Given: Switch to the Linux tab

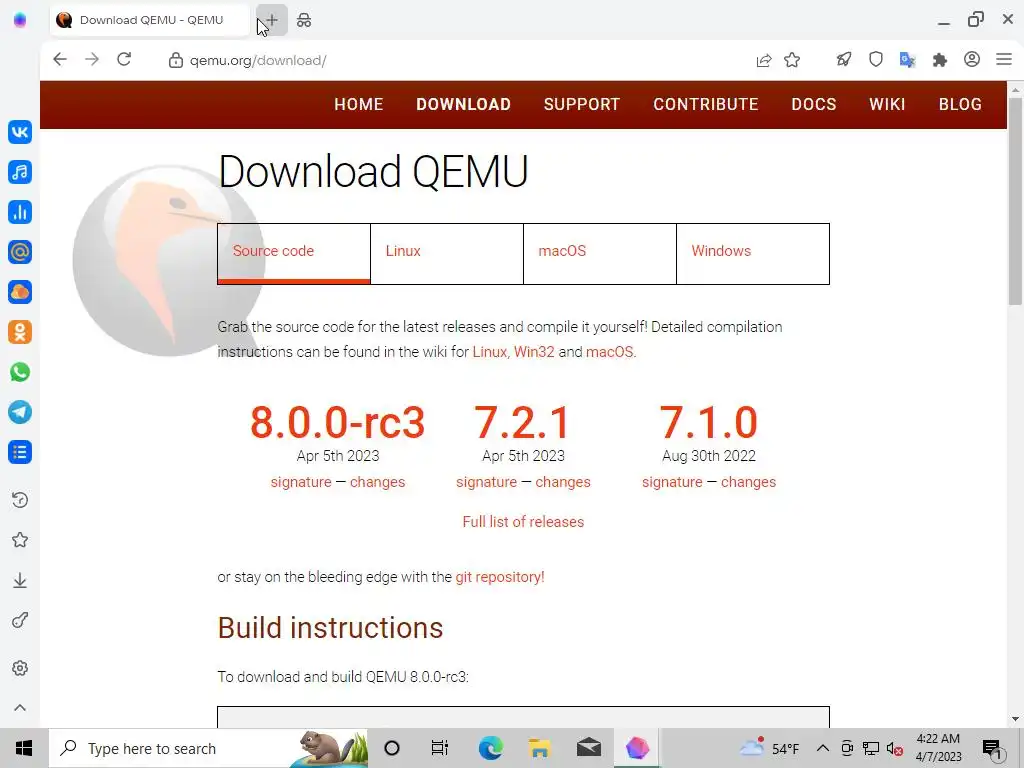Looking at the screenshot, I should (x=447, y=253).
